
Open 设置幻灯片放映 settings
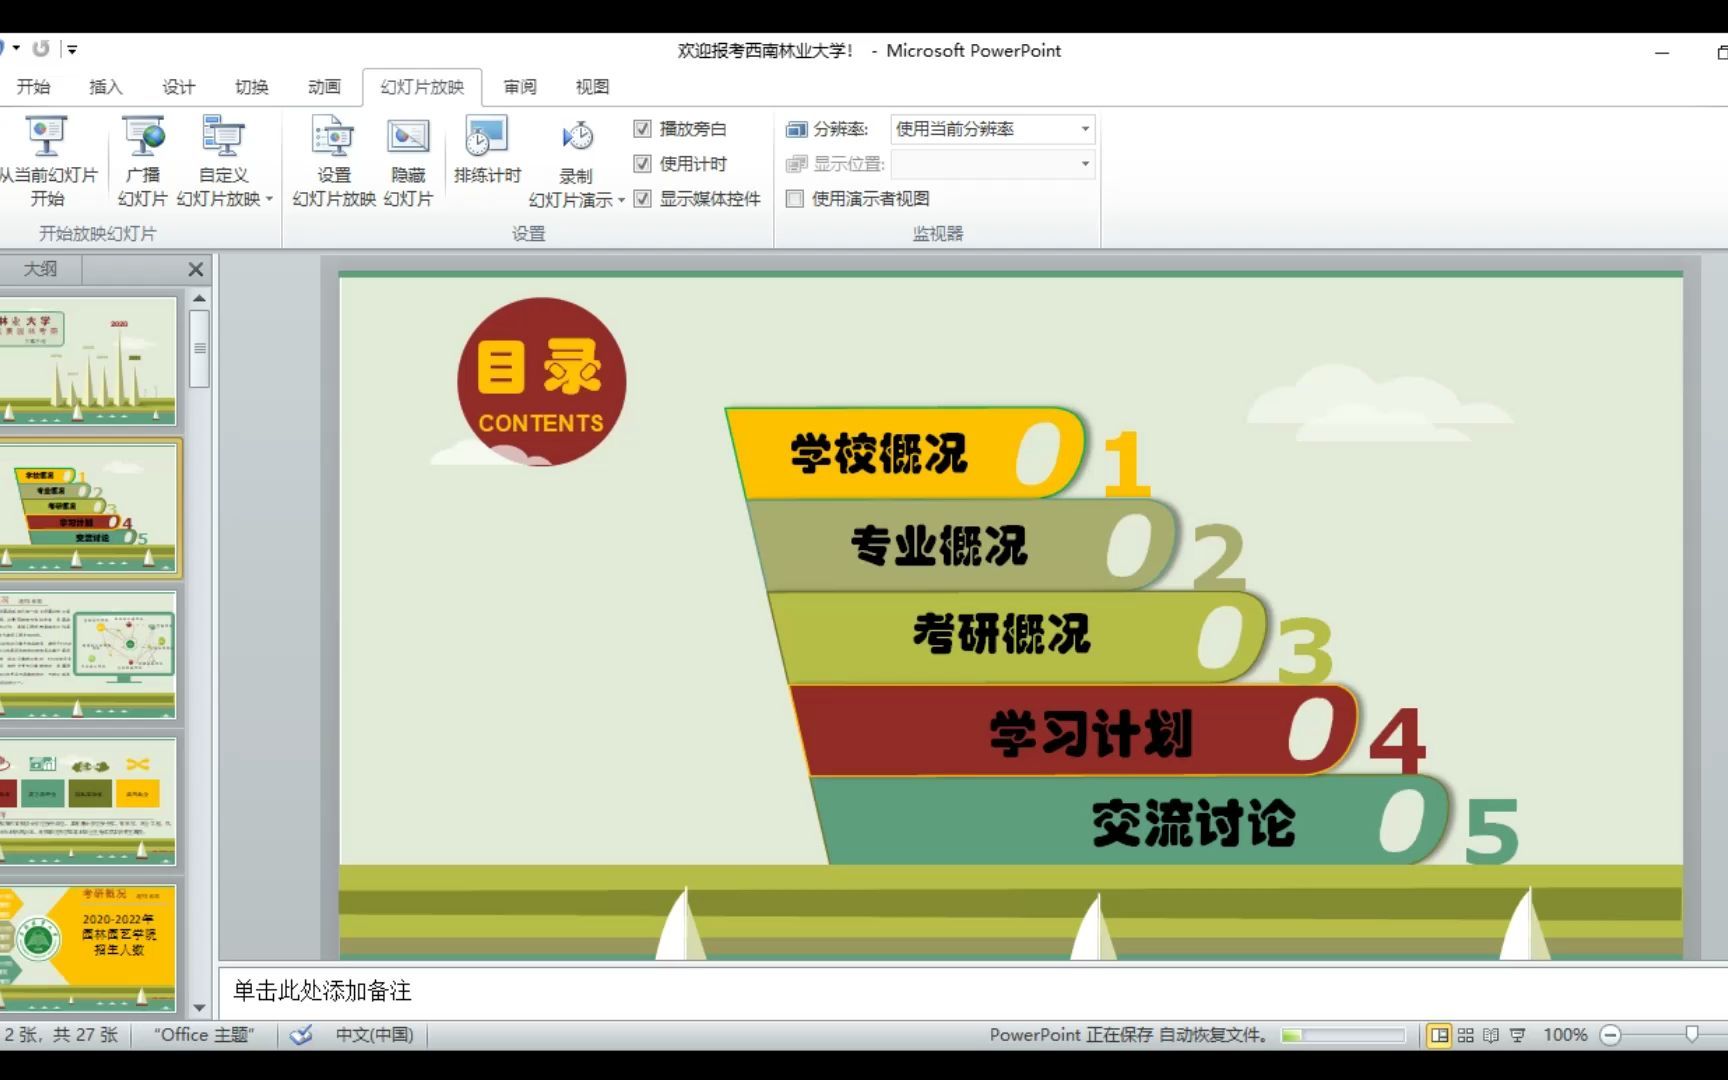click(x=332, y=160)
